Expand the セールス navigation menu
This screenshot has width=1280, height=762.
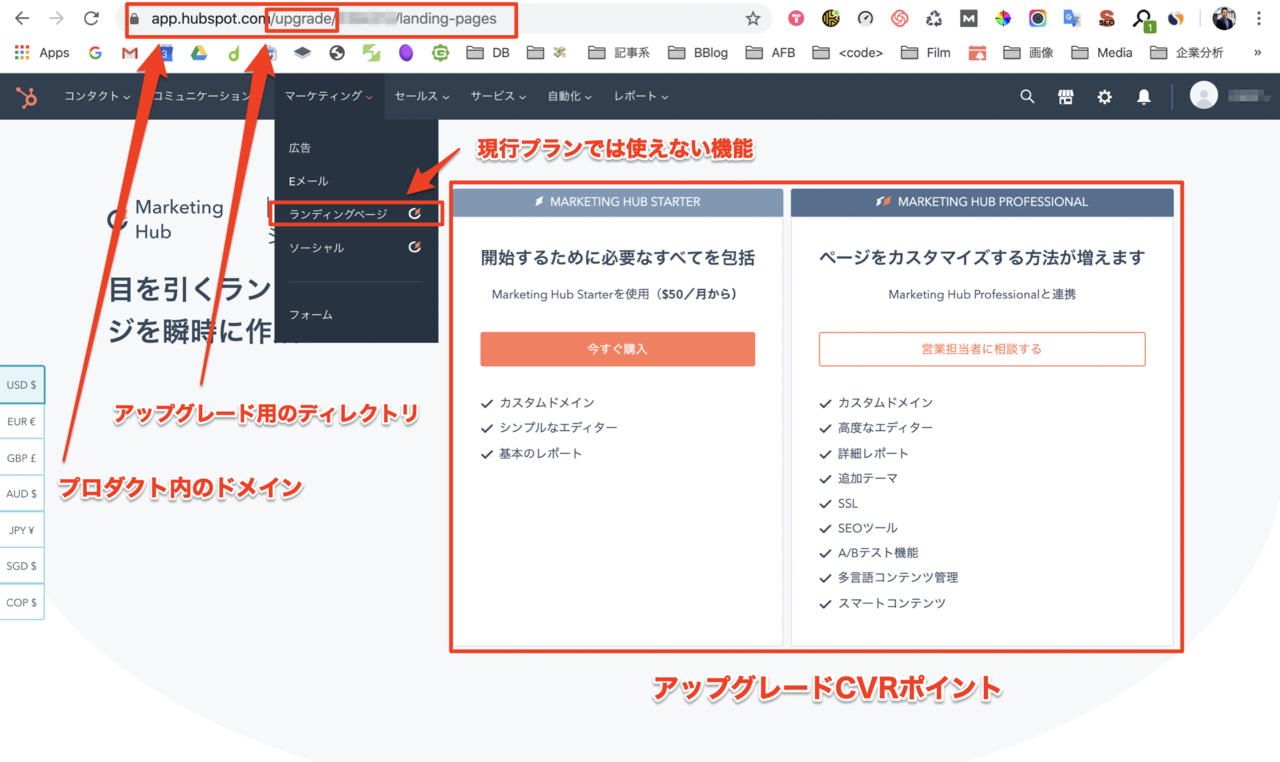click(x=422, y=97)
